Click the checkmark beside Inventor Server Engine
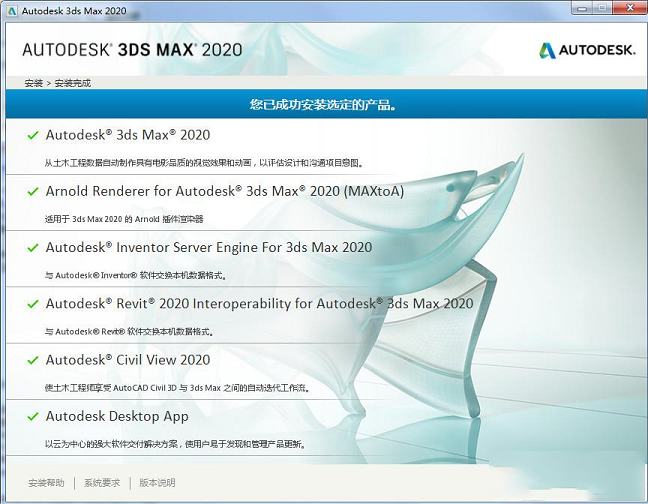The height and width of the screenshot is (504, 648). click(x=33, y=247)
